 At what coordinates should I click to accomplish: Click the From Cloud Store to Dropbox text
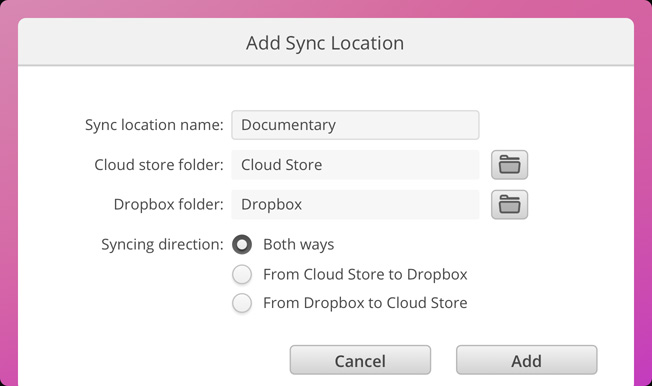365,275
